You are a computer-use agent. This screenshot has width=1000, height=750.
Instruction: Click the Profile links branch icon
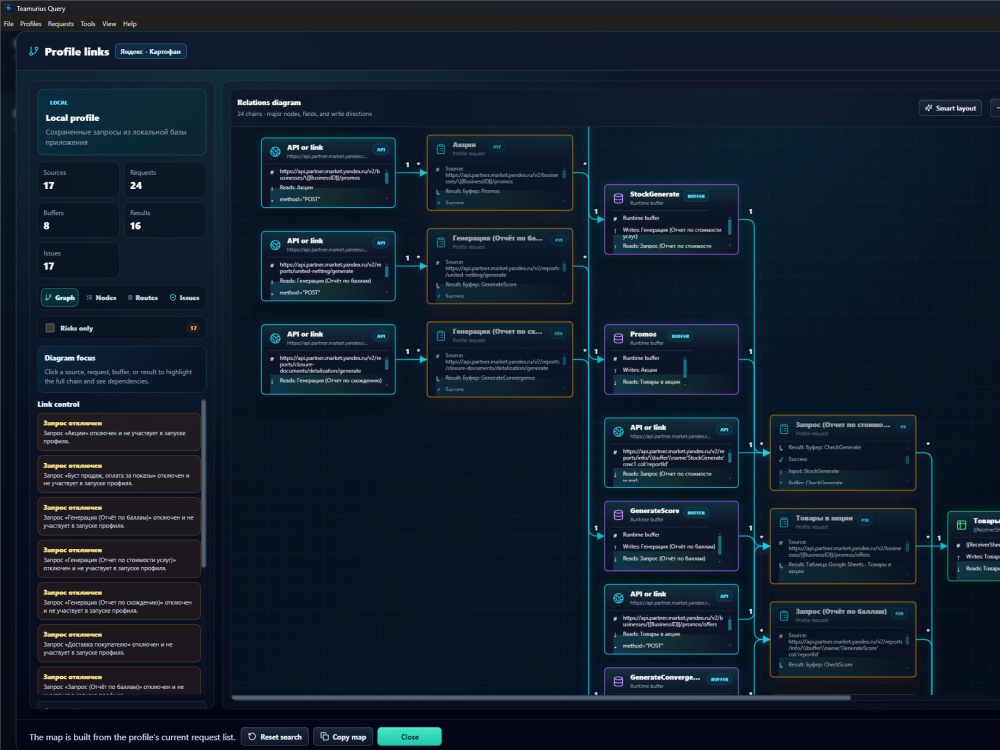pos(34,51)
